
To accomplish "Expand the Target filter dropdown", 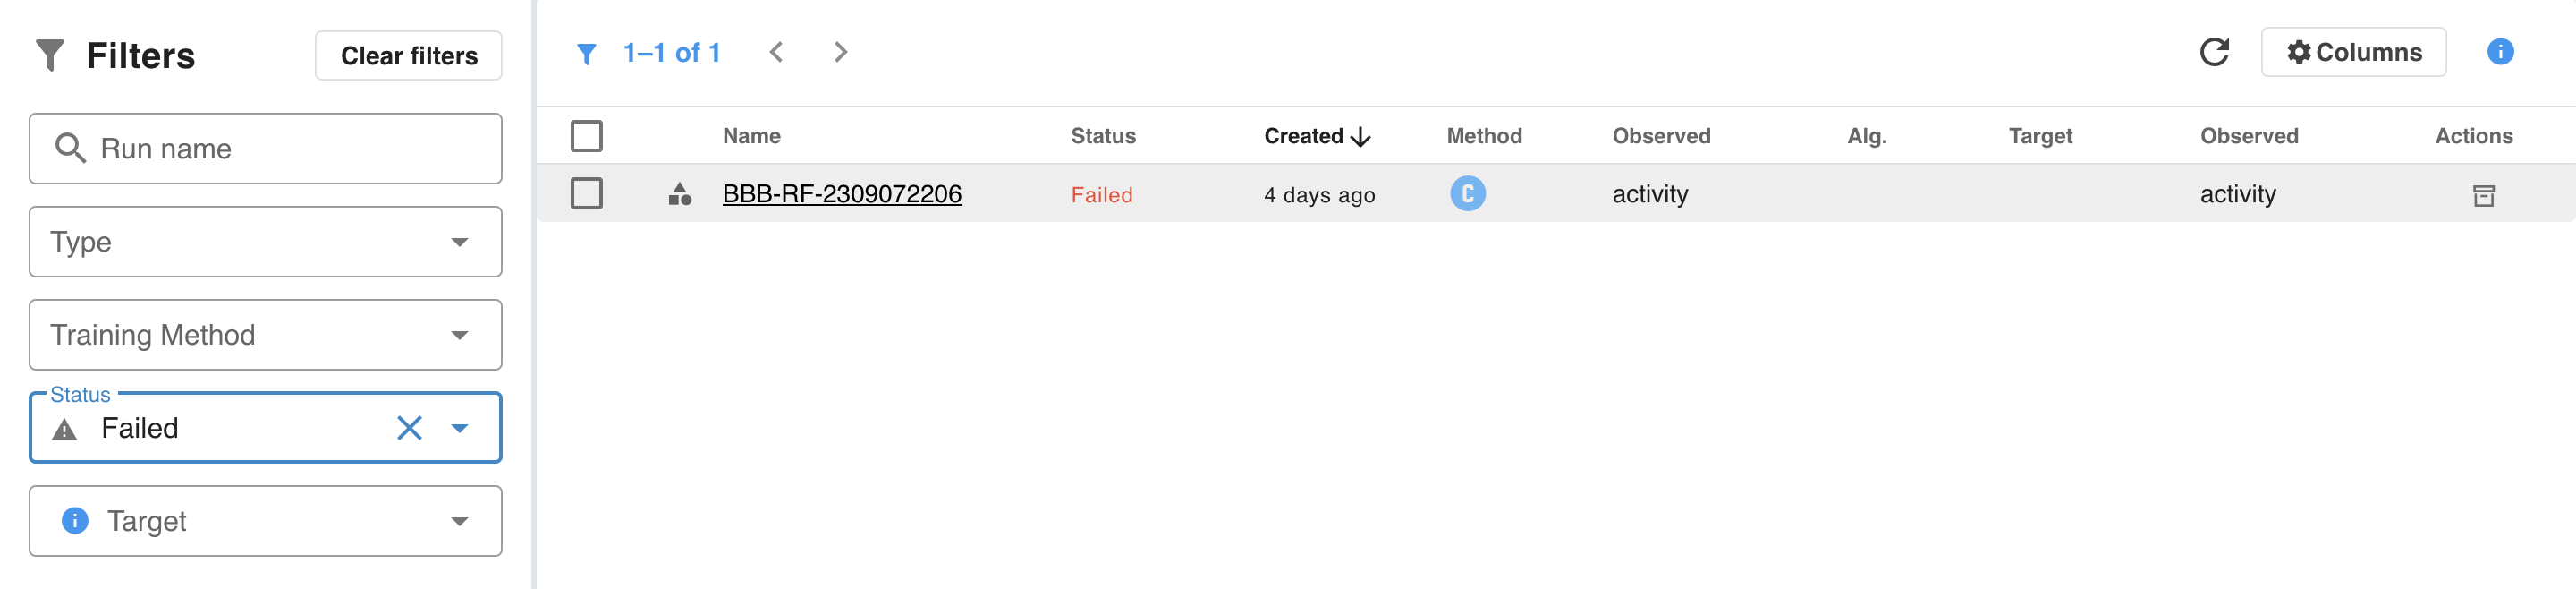I will (x=459, y=521).
